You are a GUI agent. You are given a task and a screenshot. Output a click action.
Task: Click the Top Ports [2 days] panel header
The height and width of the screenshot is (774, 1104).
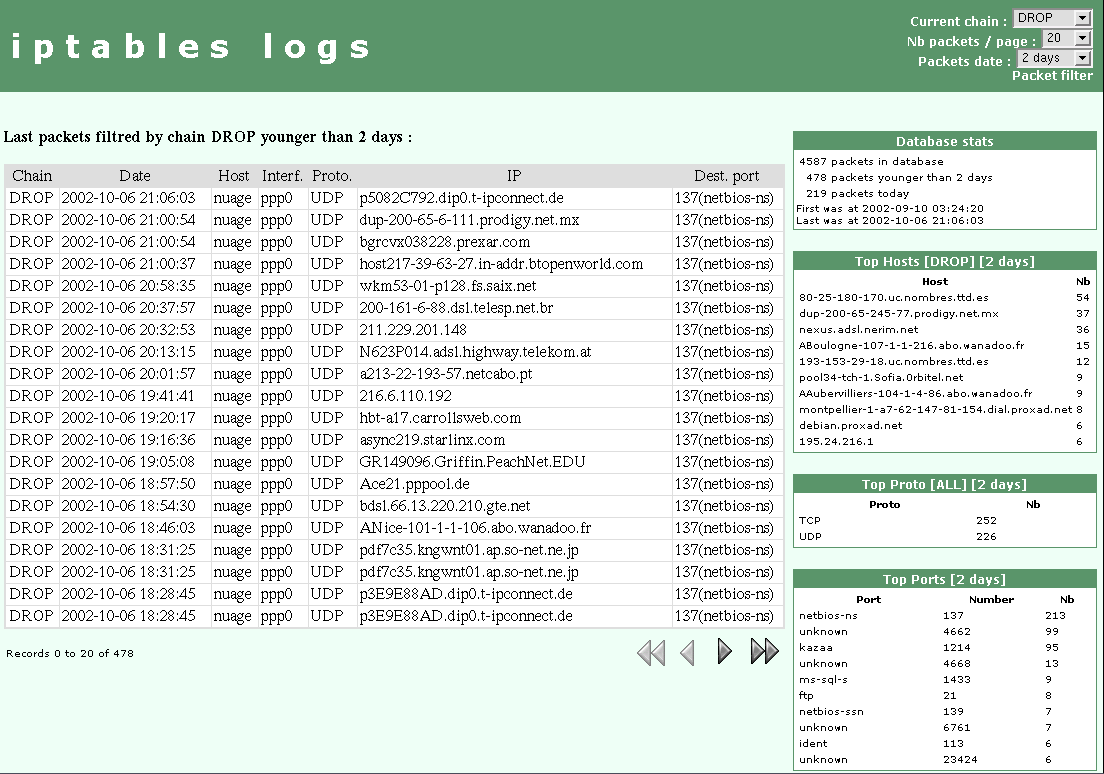click(944, 578)
